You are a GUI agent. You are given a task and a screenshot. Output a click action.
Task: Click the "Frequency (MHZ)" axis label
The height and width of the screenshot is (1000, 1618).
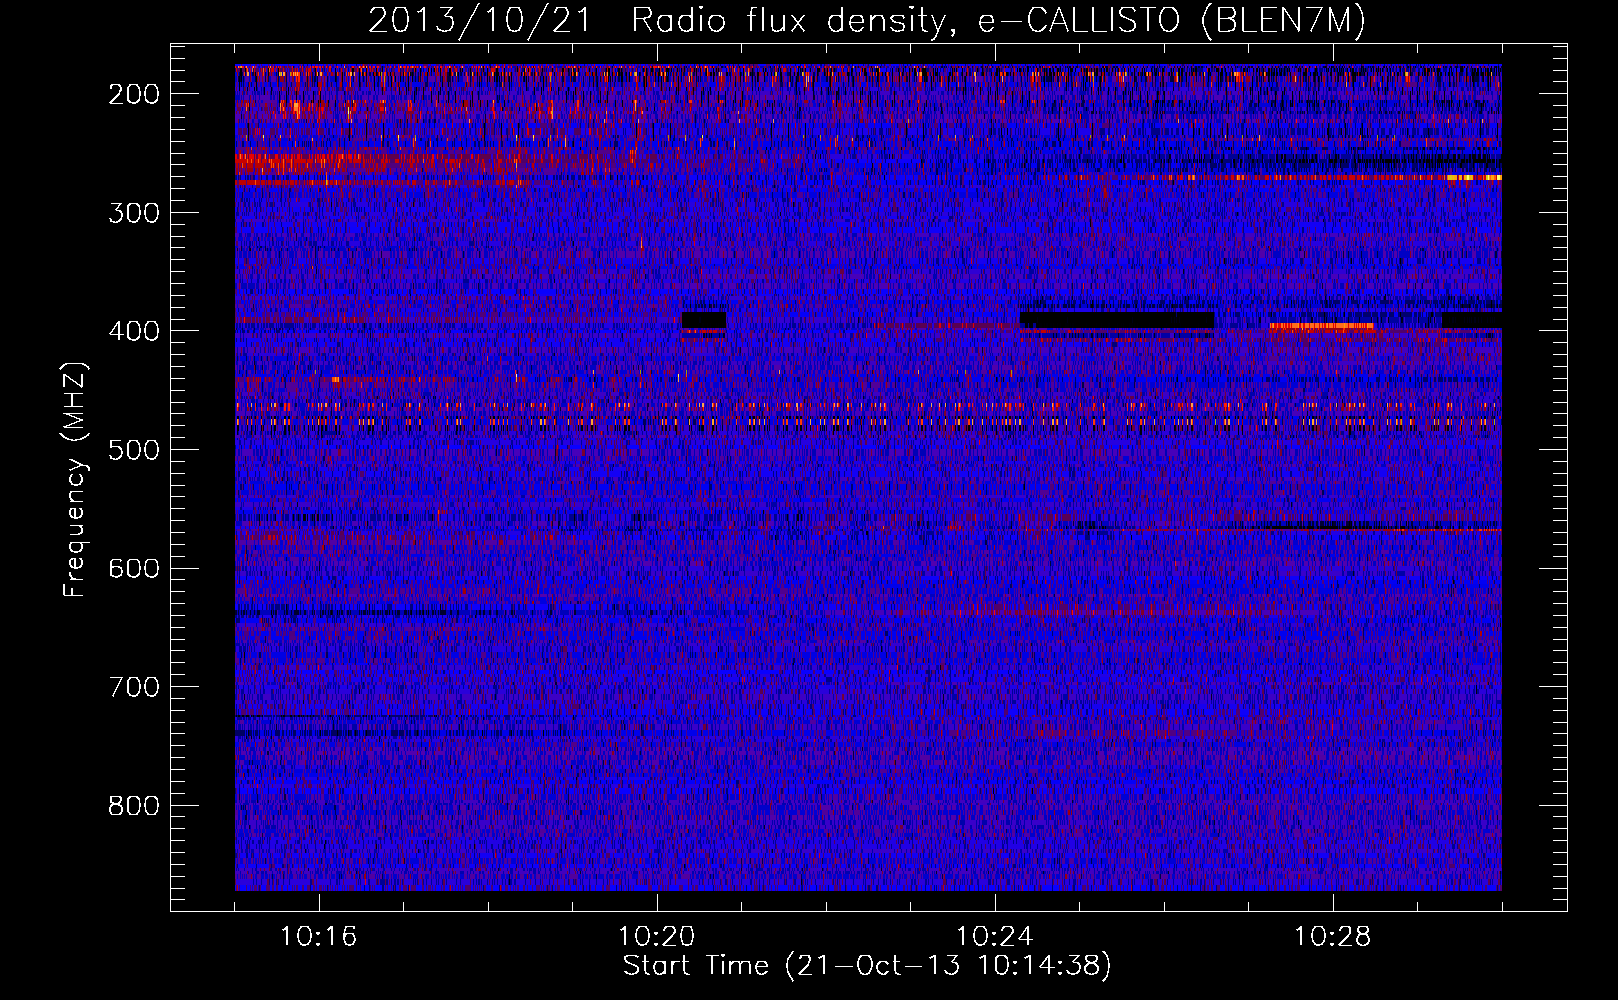(75, 480)
